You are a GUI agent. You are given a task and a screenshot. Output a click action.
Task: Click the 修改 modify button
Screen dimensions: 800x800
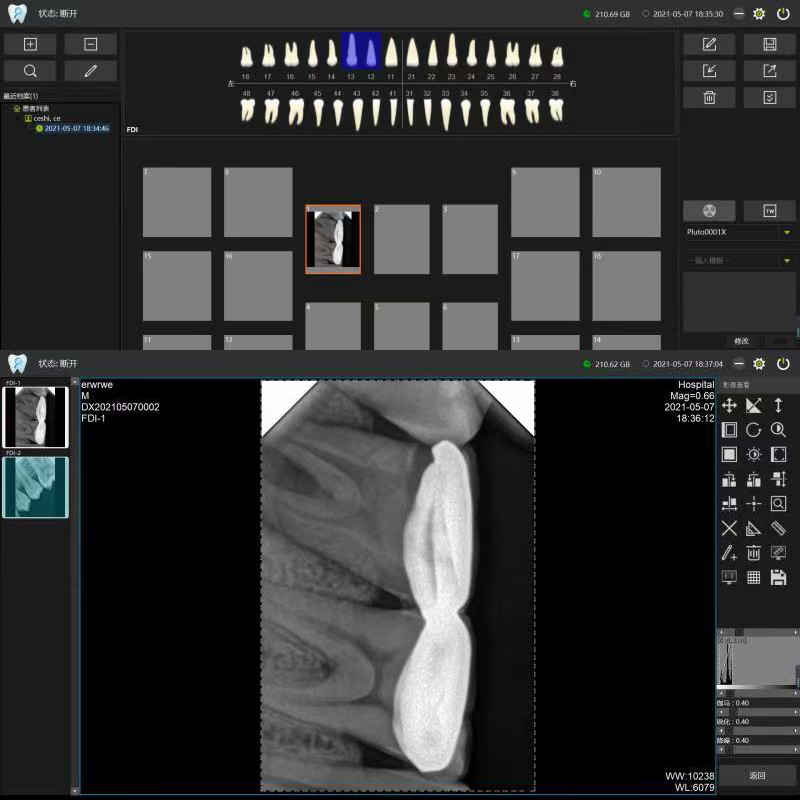click(x=741, y=341)
